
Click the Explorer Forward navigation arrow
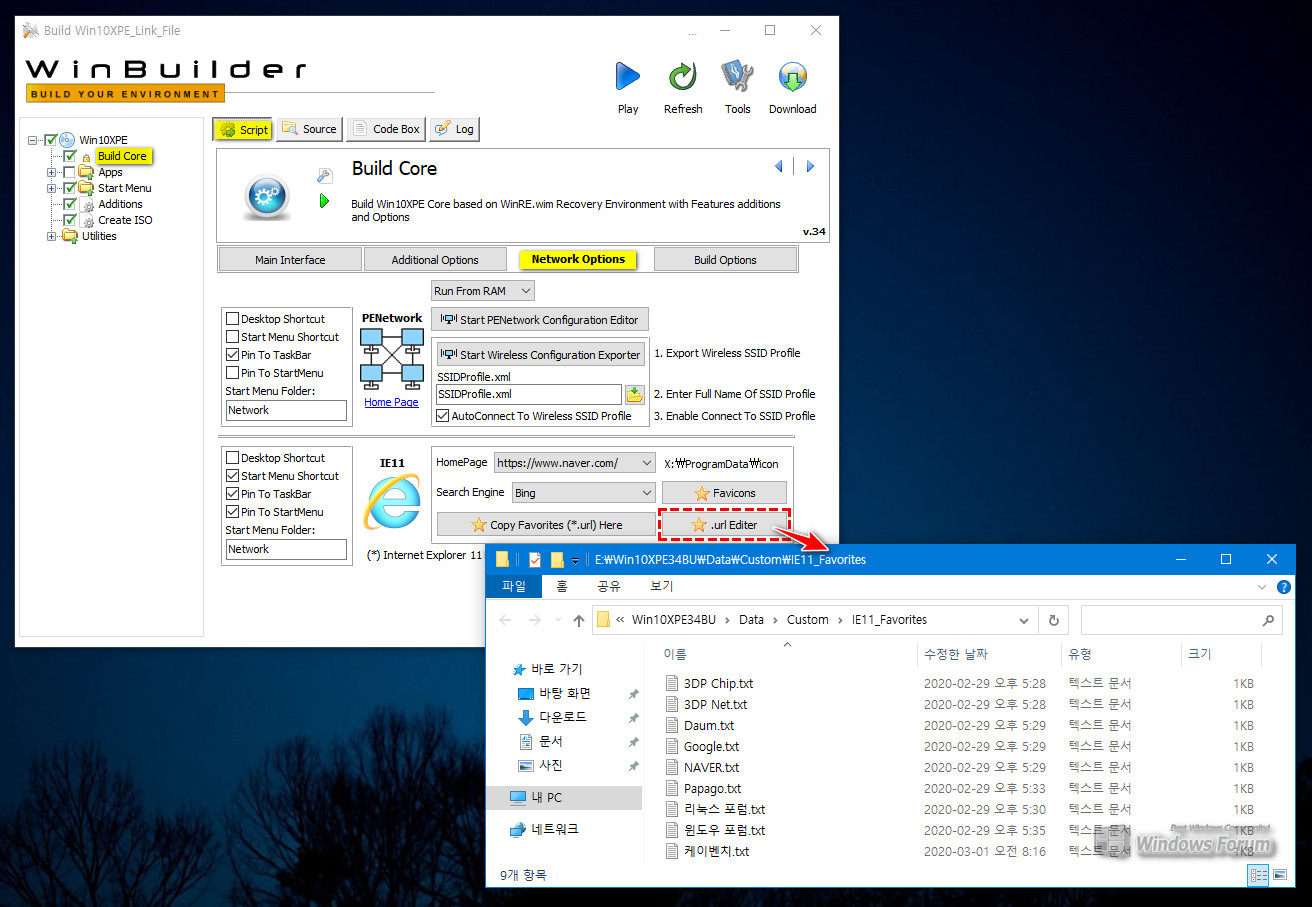(x=535, y=620)
